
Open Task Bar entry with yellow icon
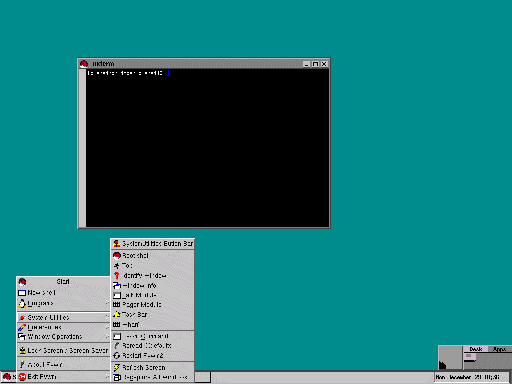point(152,315)
